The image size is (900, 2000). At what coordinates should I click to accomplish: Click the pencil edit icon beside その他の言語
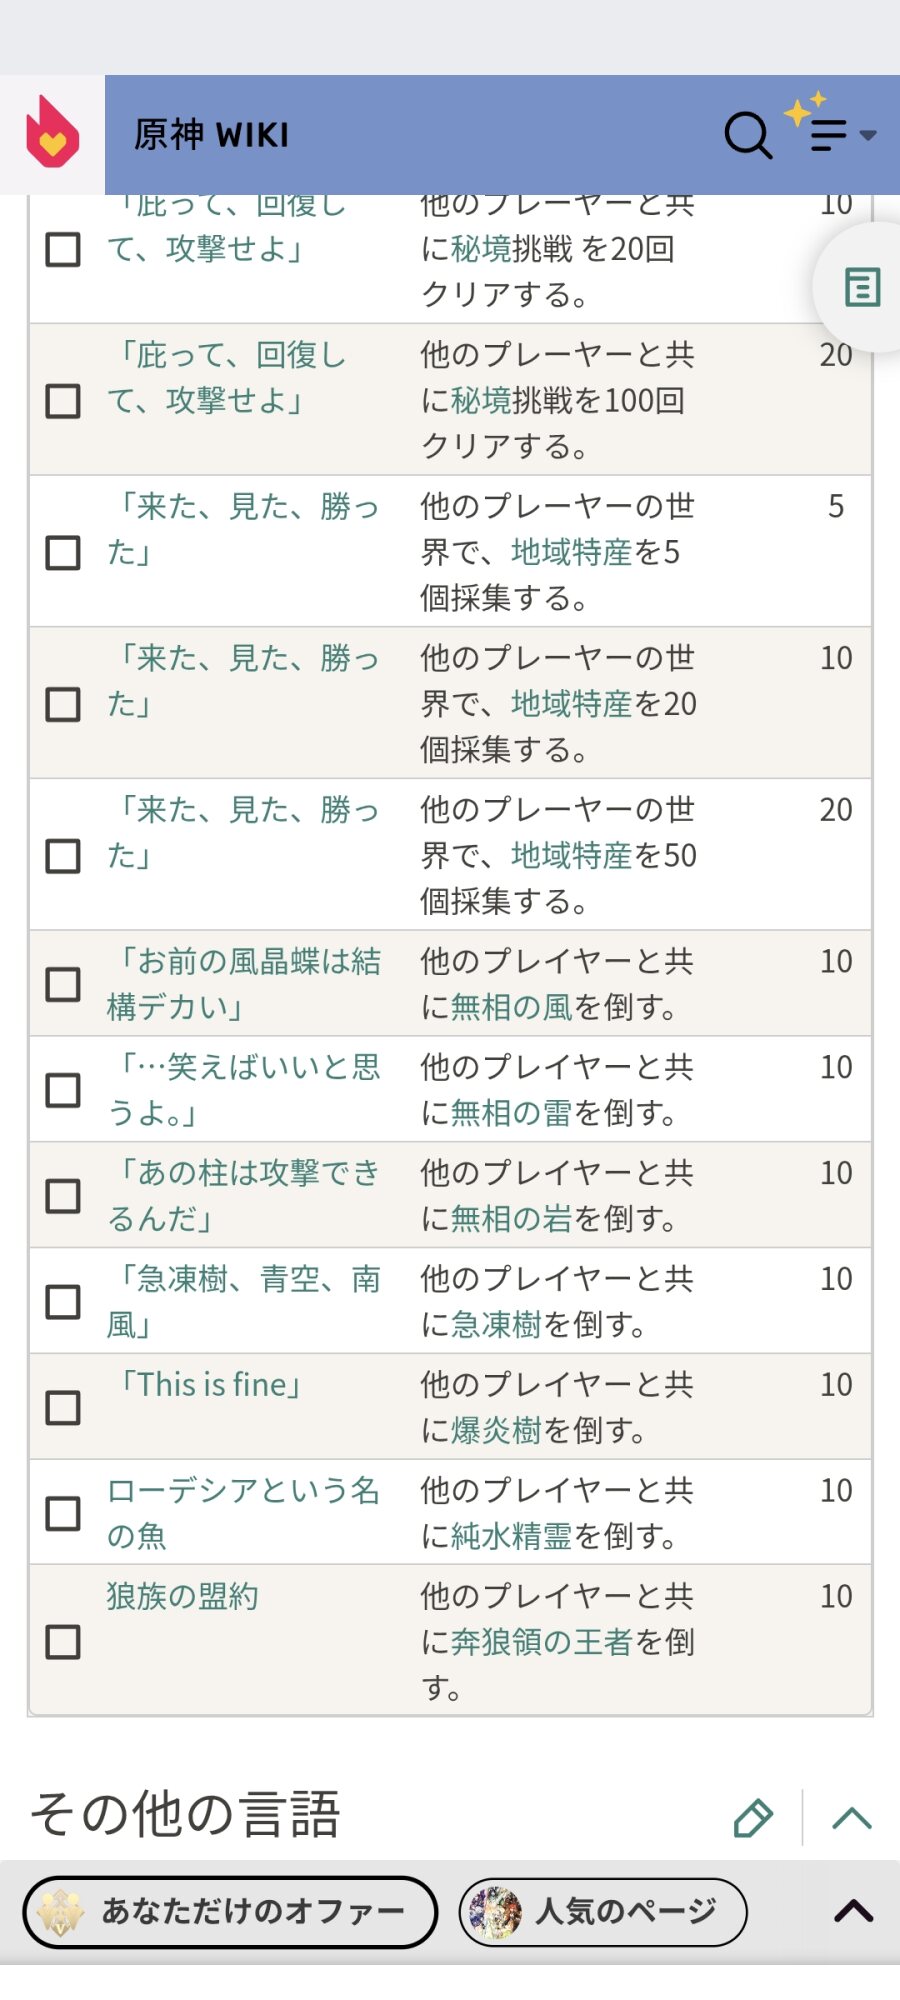pos(753,1819)
